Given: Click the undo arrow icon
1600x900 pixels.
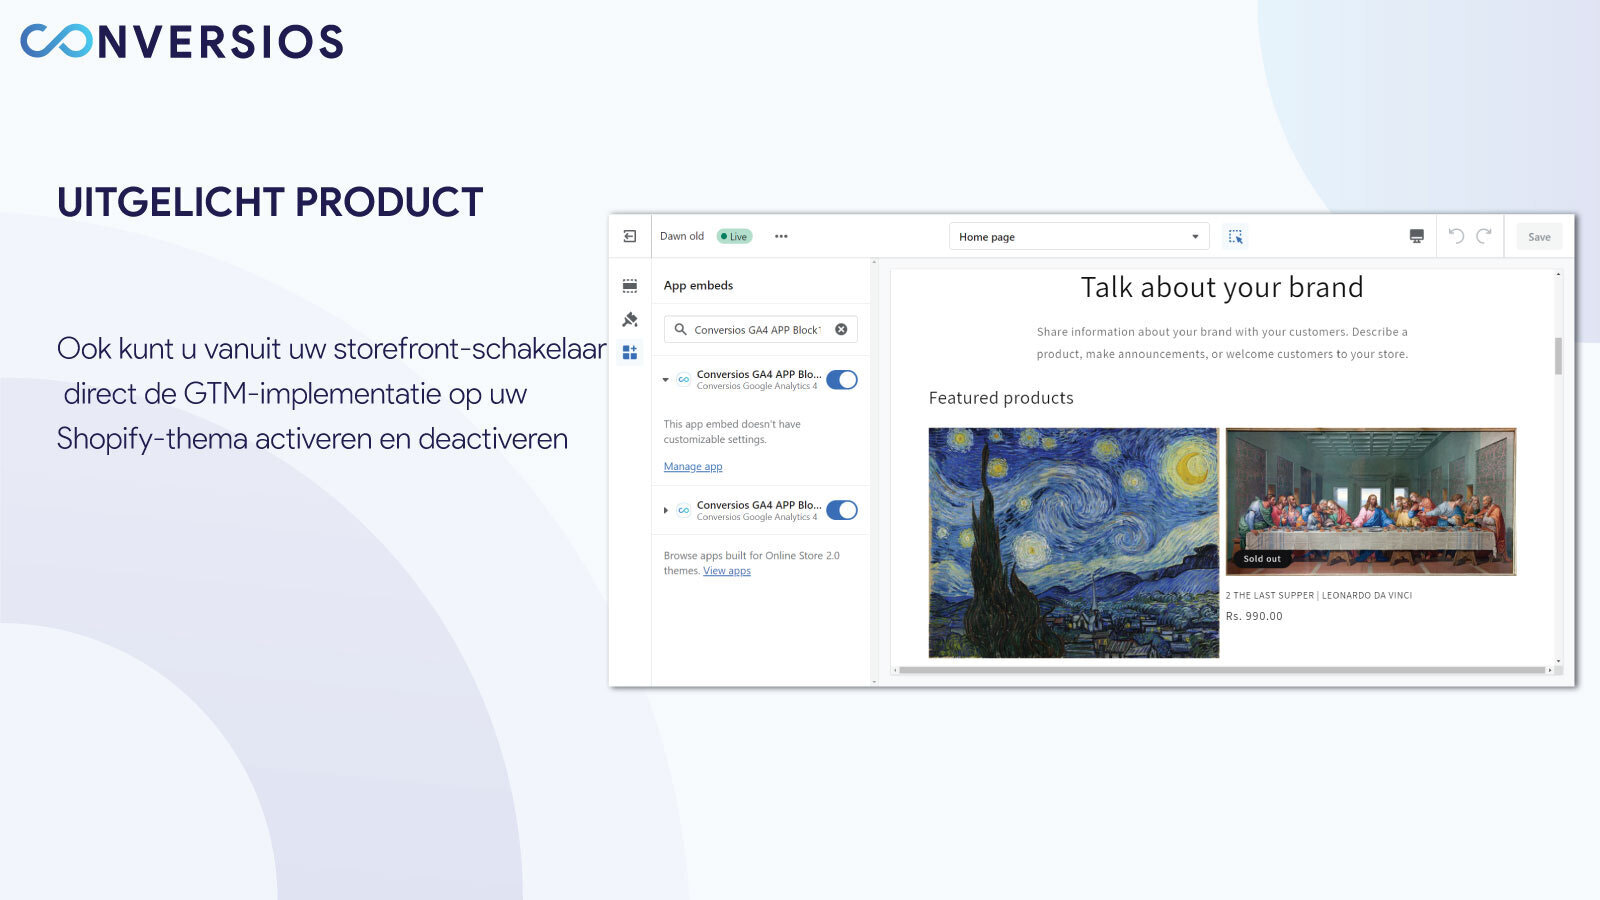Looking at the screenshot, I should click(x=1456, y=236).
